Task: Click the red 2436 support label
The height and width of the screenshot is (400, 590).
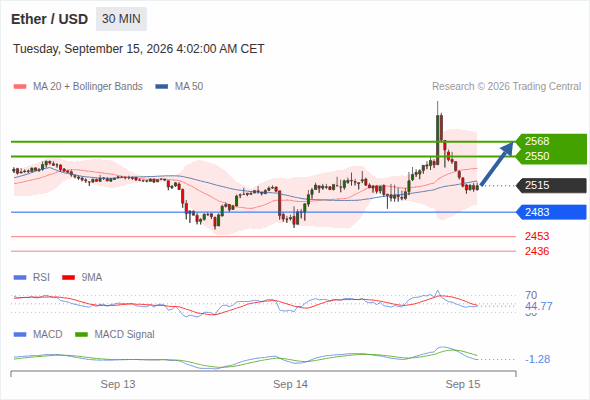Action: click(537, 251)
